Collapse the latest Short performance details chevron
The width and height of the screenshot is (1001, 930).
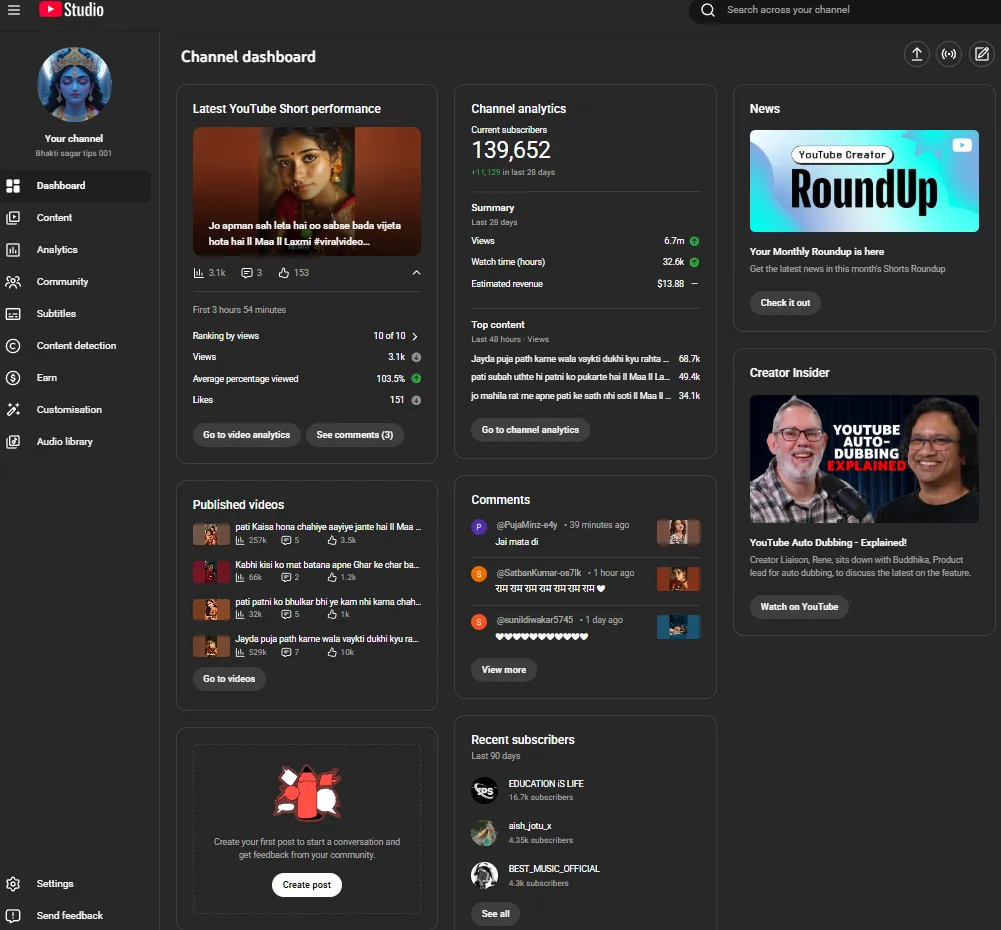(x=416, y=273)
